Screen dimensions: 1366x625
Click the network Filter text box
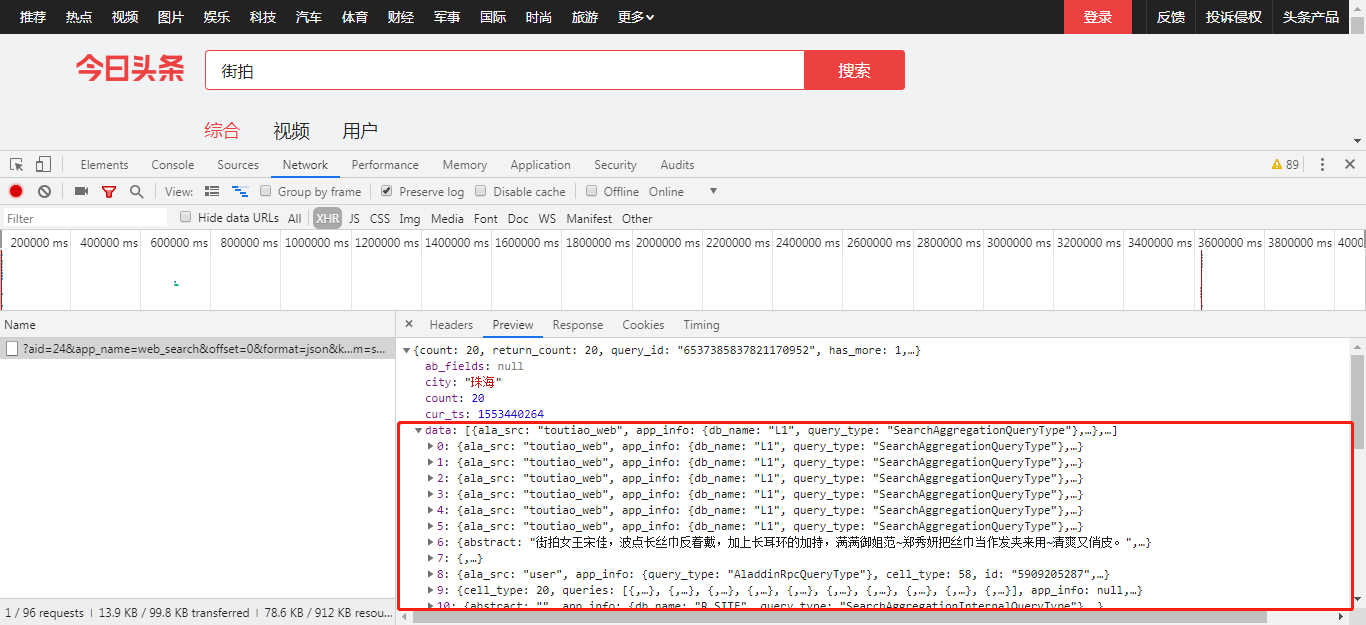(85, 218)
